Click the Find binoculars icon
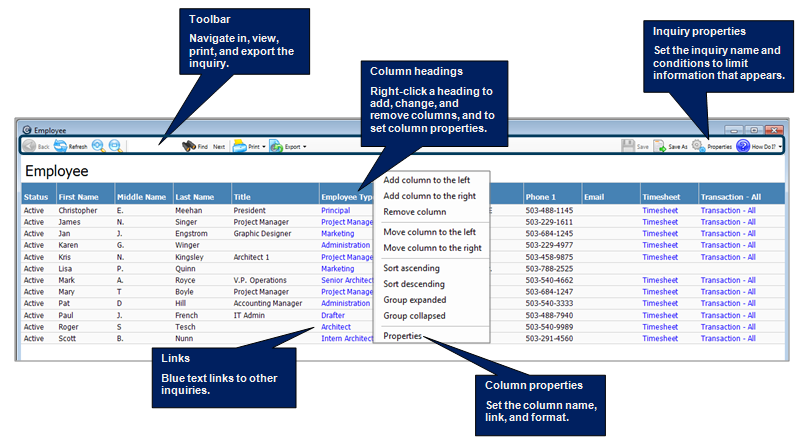This screenshot has width=810, height=446. pos(187,146)
